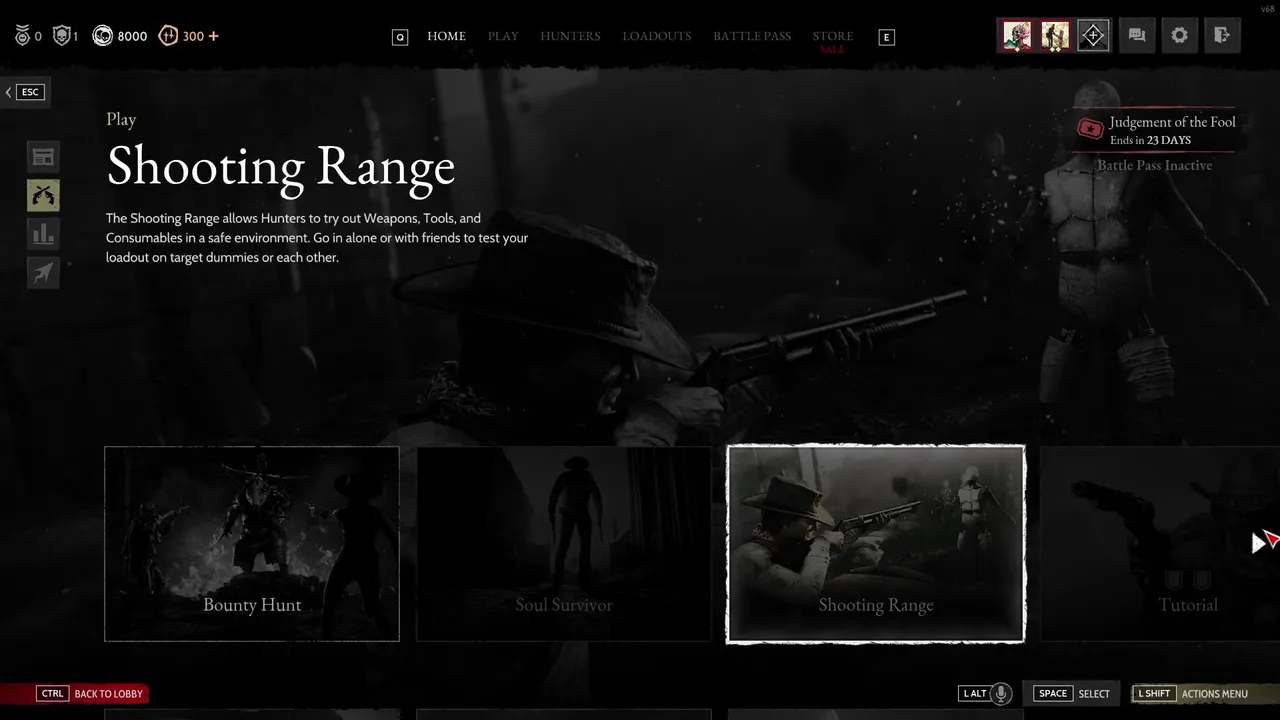
Task: Open the LOADOUTS tab
Action: [x=657, y=36]
